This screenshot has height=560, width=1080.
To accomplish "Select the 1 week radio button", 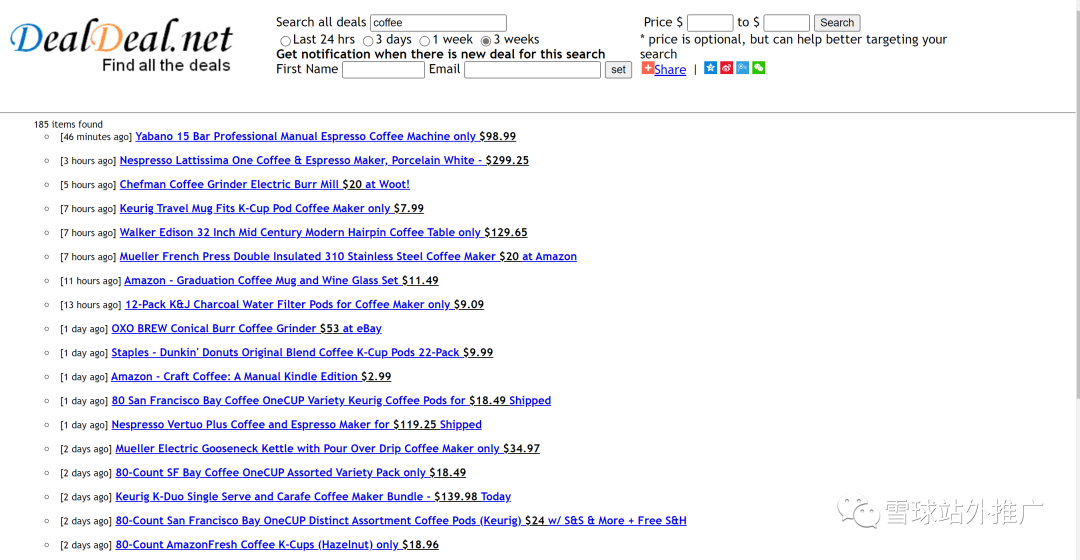I will tap(425, 41).
